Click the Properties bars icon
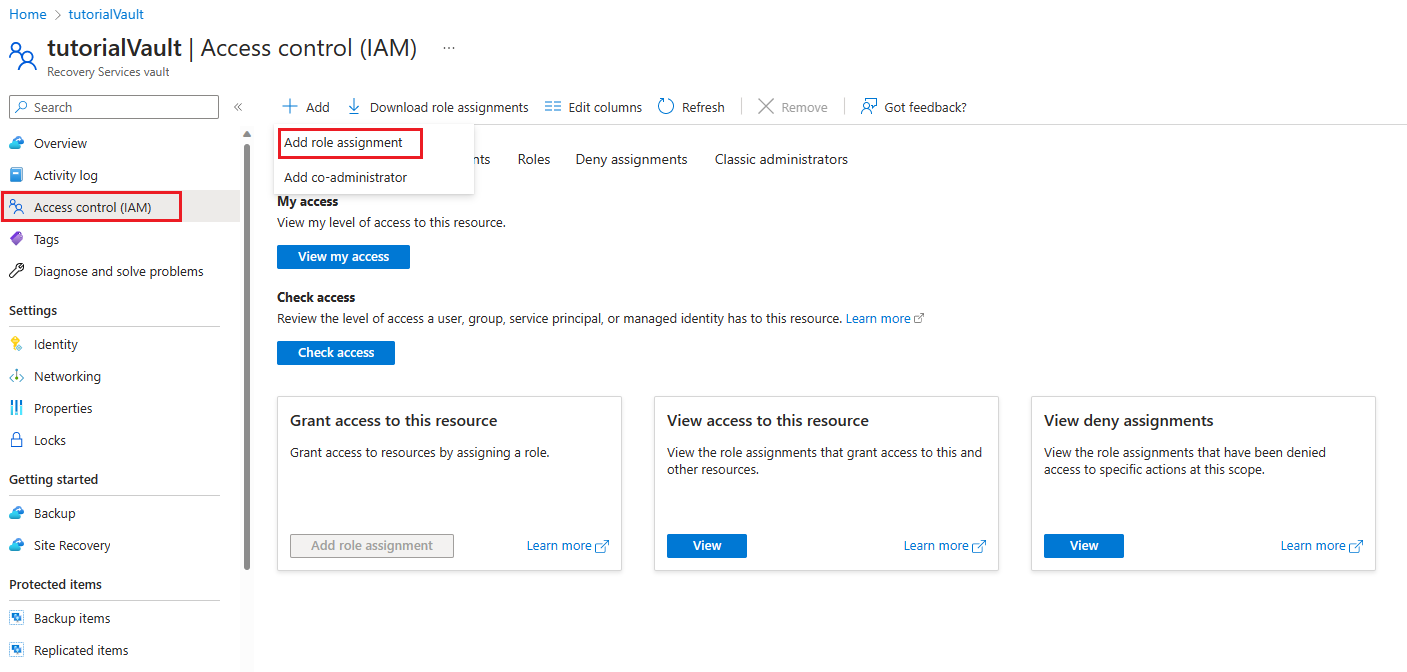 click(16, 408)
